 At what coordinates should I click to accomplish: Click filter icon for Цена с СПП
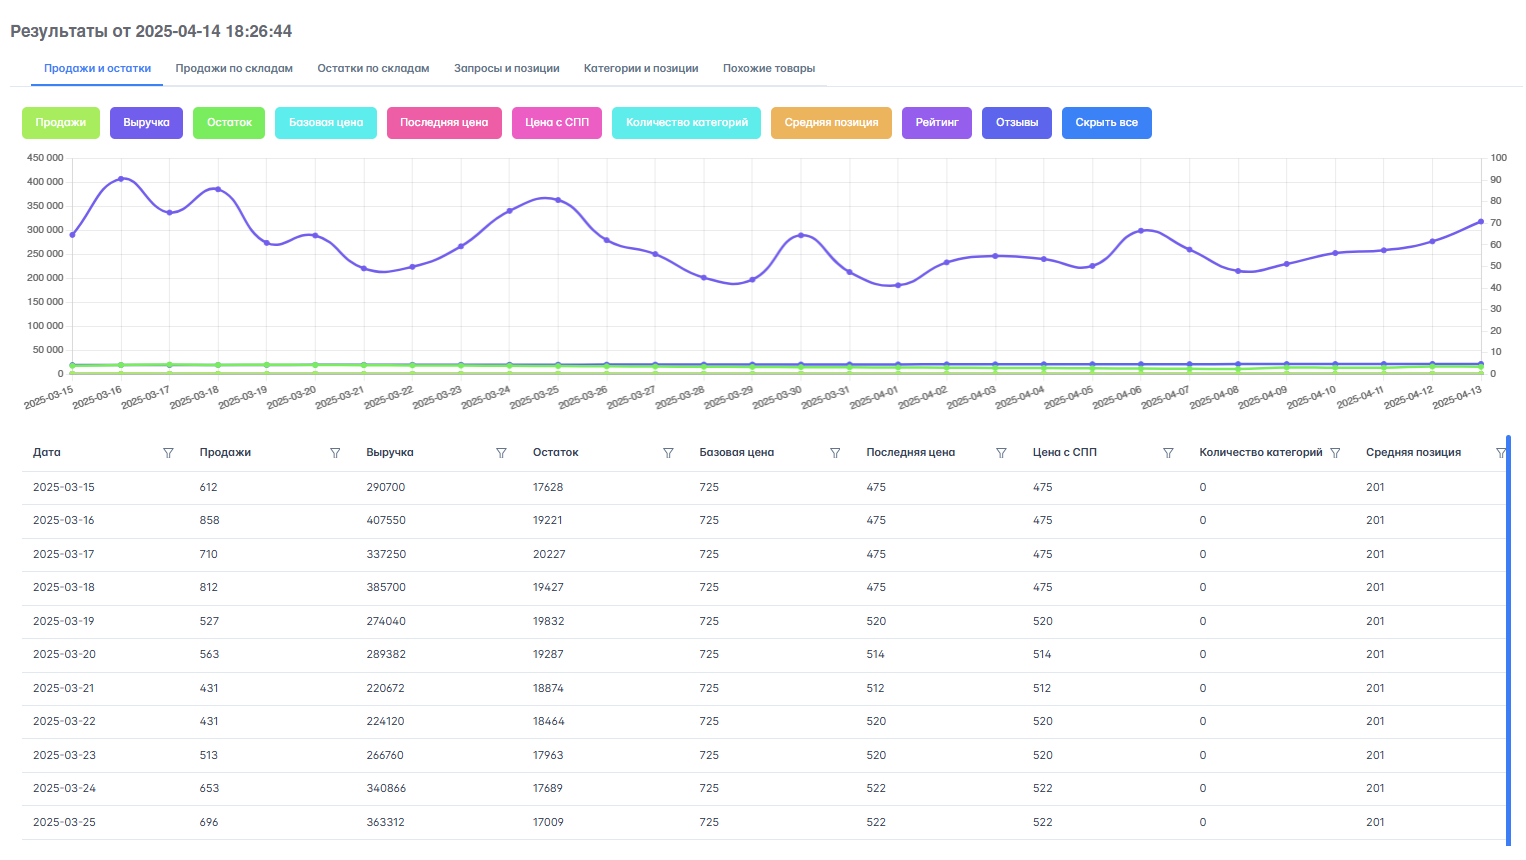(x=1168, y=453)
